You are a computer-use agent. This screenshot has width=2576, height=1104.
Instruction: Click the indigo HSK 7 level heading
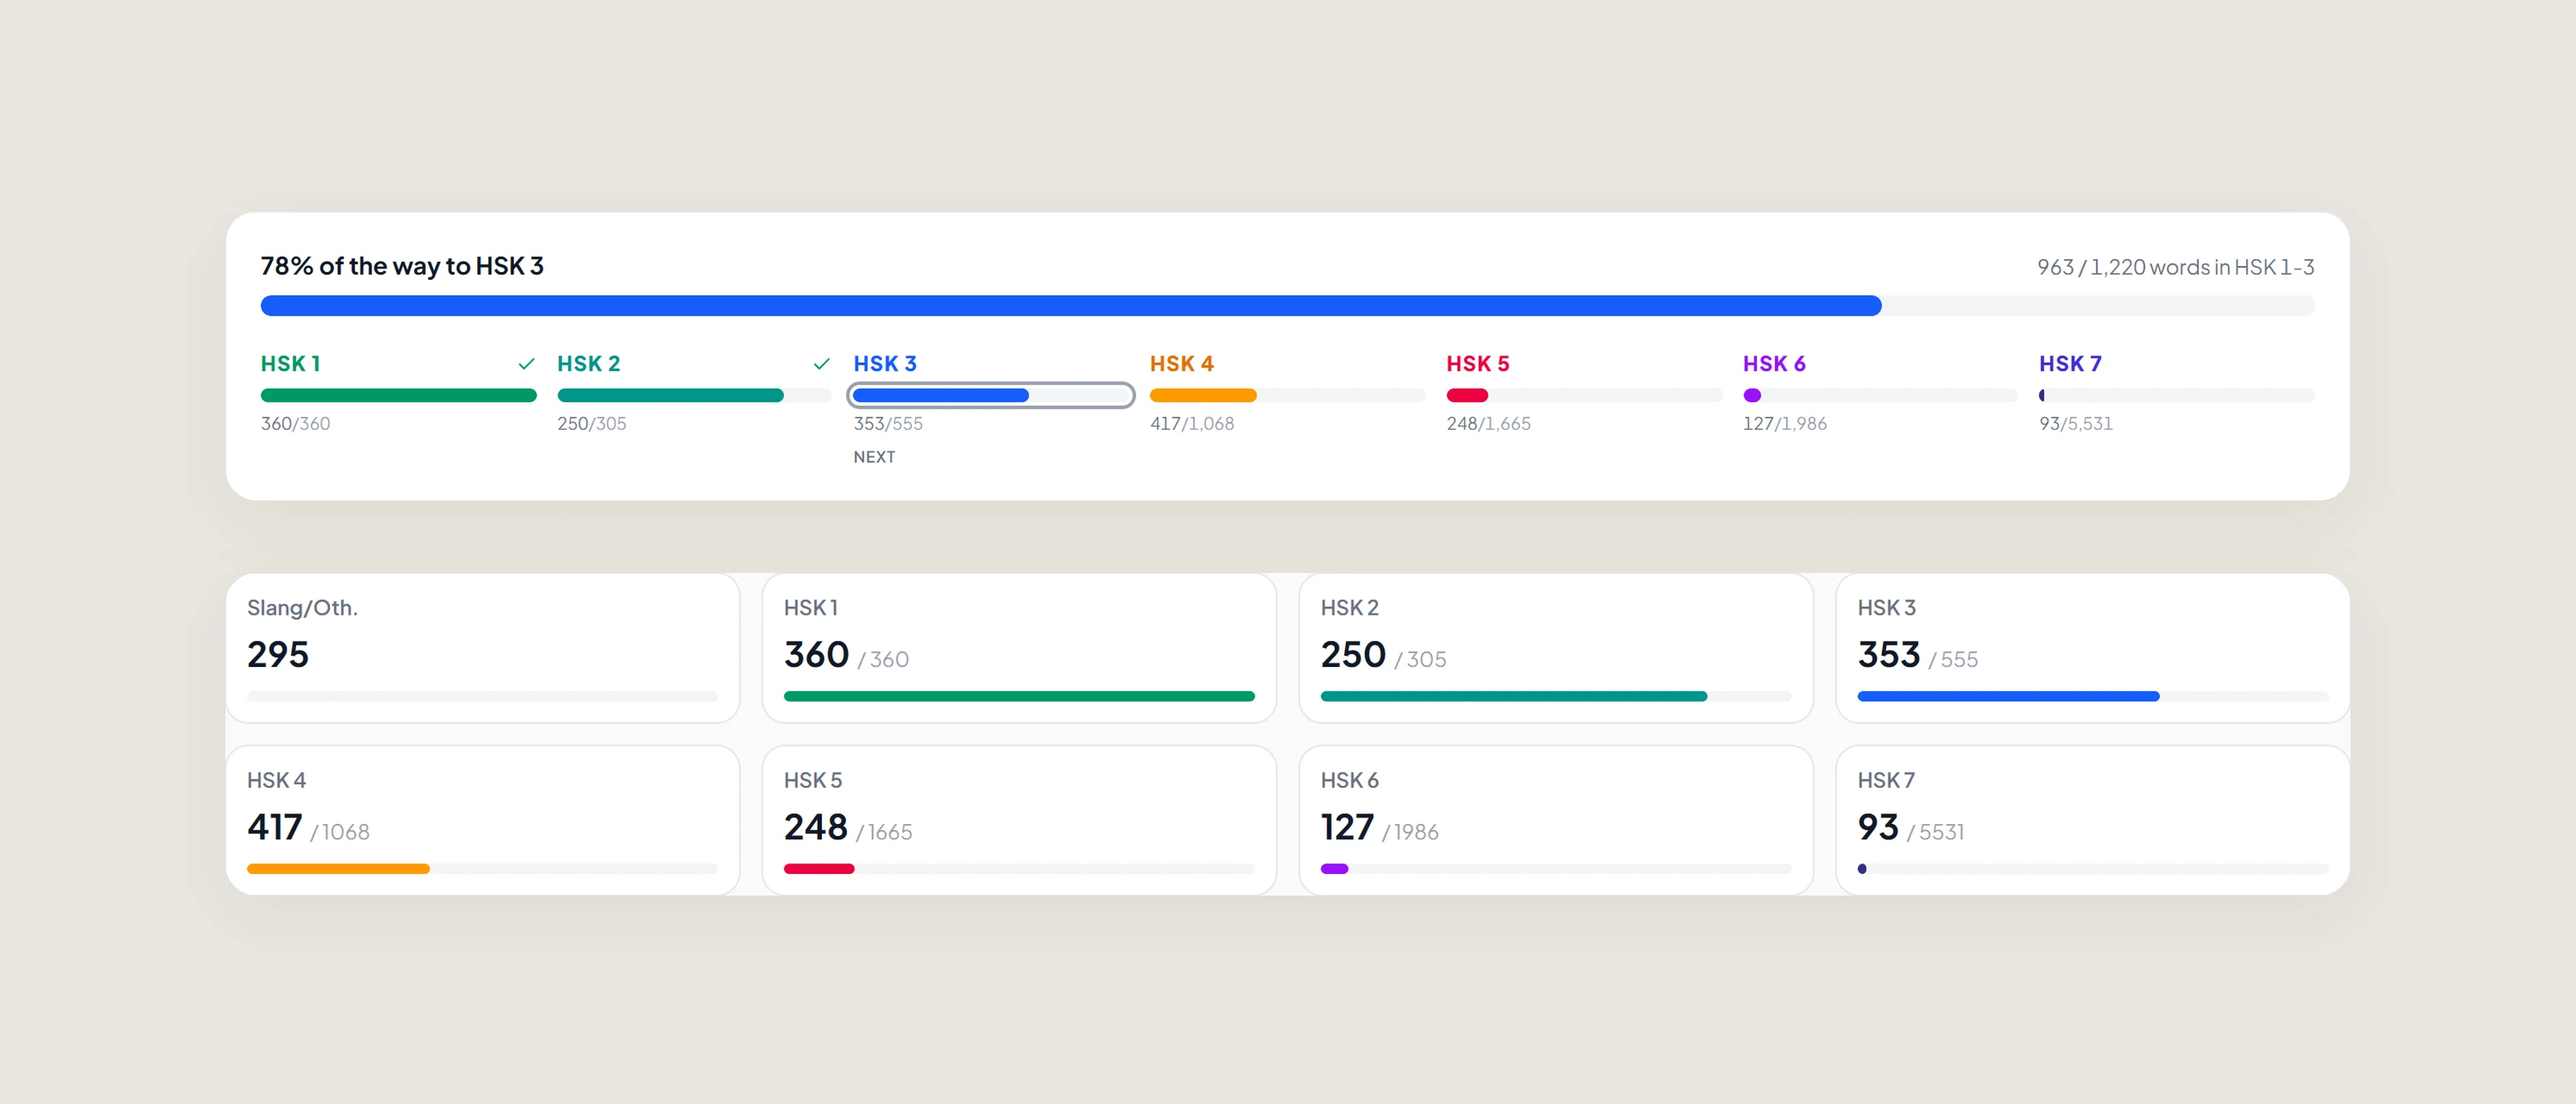click(2070, 364)
